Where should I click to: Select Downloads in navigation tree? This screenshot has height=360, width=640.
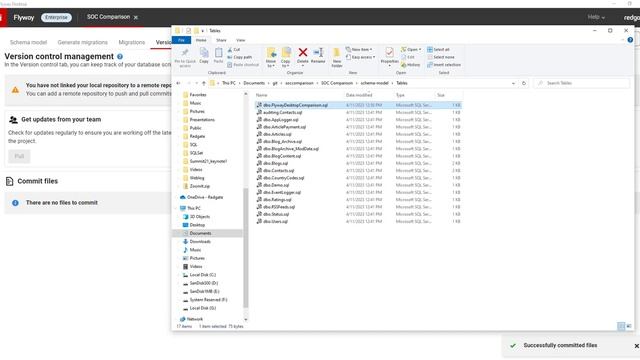pyautogui.click(x=200, y=242)
